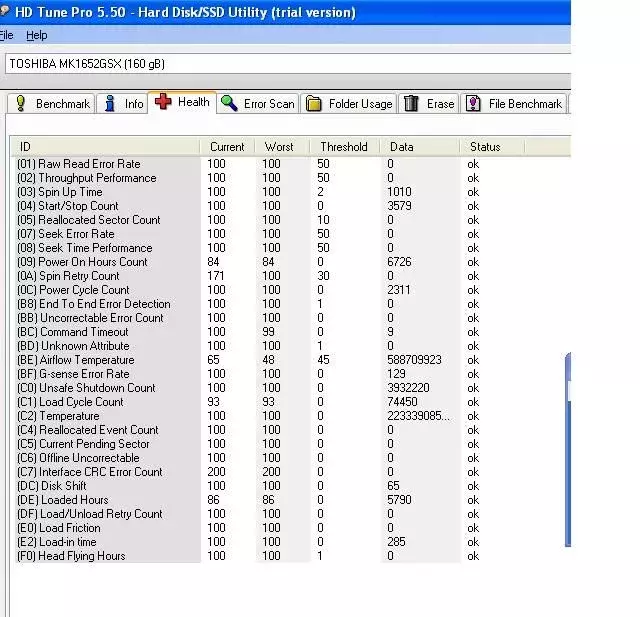Open the Help menu

[x=37, y=36]
